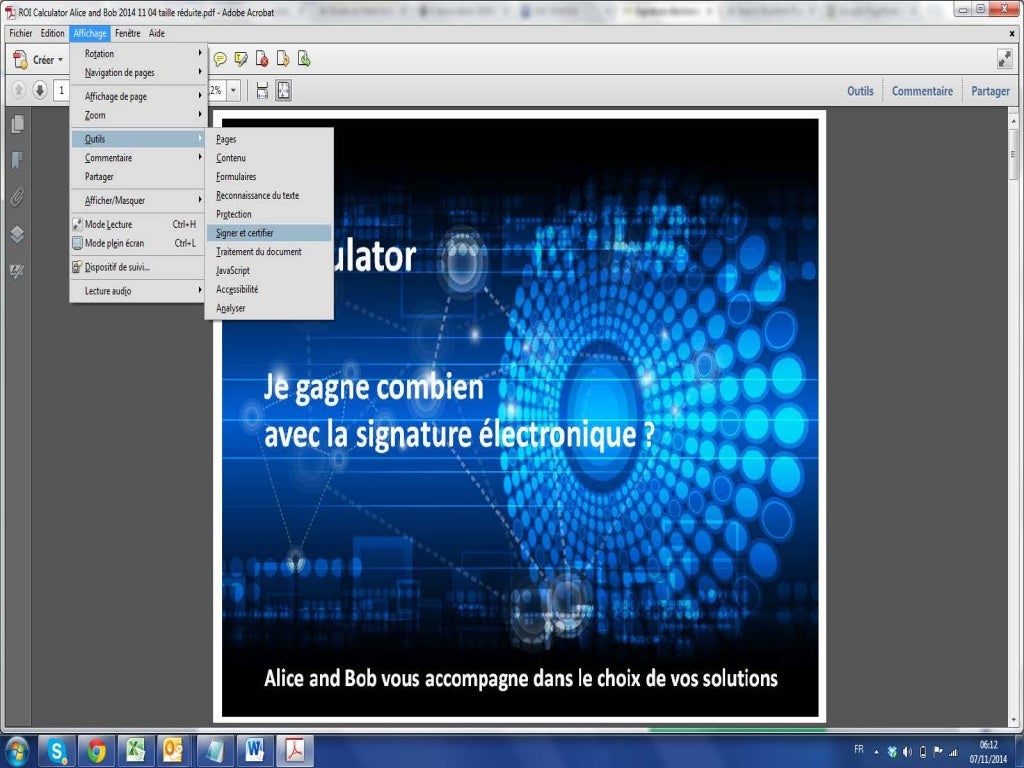This screenshot has height=768, width=1024.
Task: Open the bookmarks panel
Action: tap(18, 160)
